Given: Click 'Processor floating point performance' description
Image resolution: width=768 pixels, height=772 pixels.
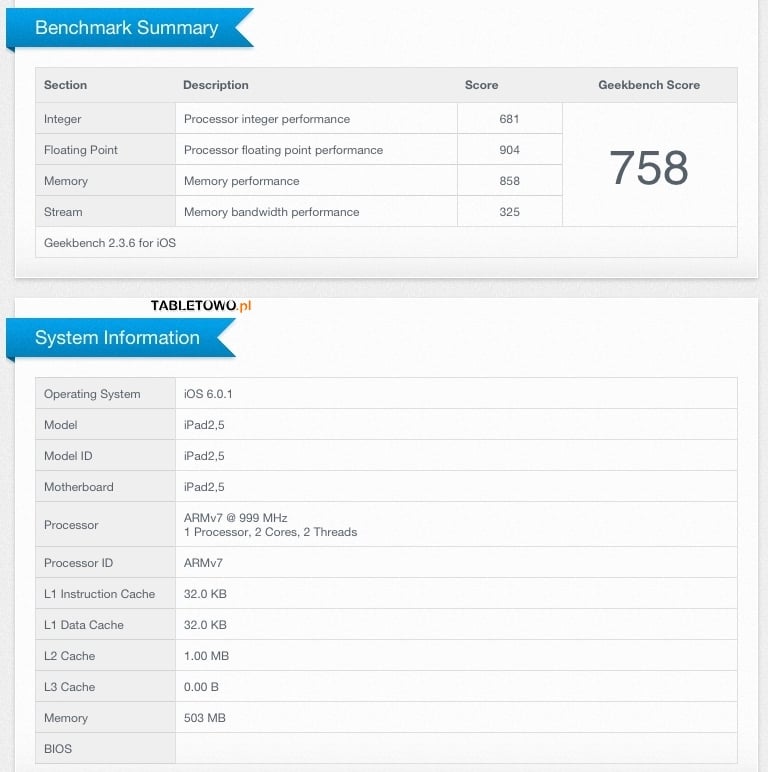Looking at the screenshot, I should pyautogui.click(x=283, y=150).
